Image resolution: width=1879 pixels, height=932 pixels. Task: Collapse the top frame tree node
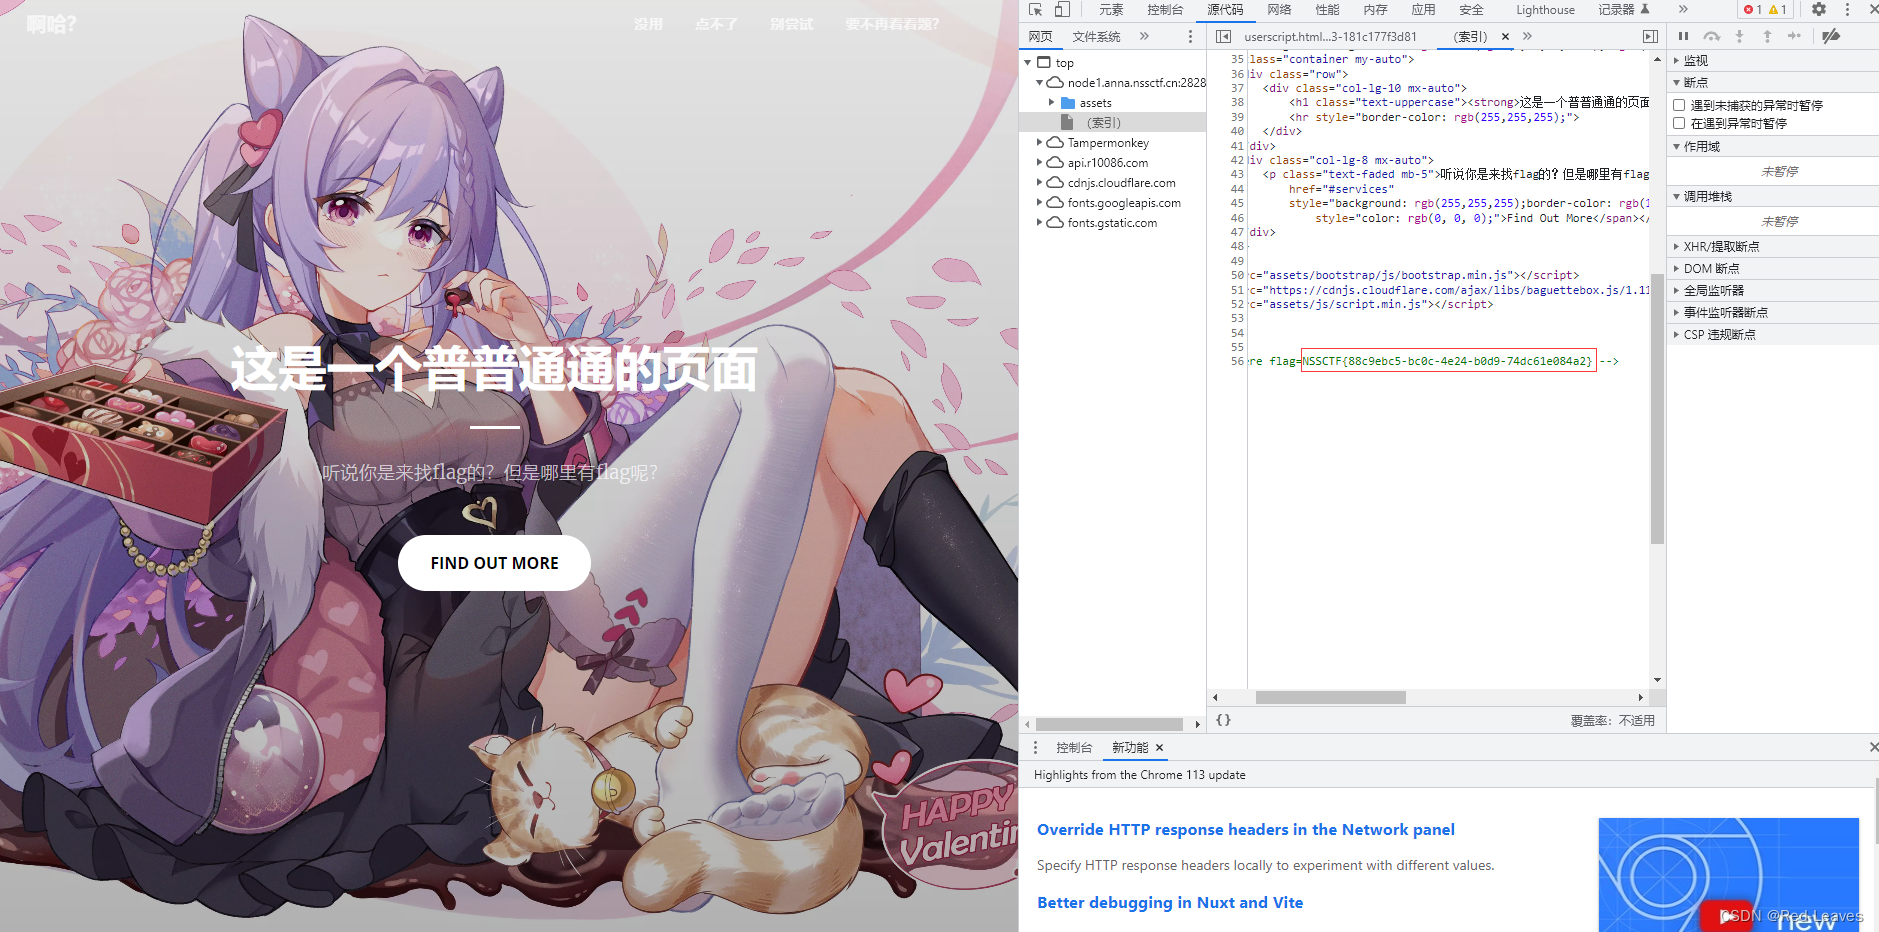[x=1028, y=62]
